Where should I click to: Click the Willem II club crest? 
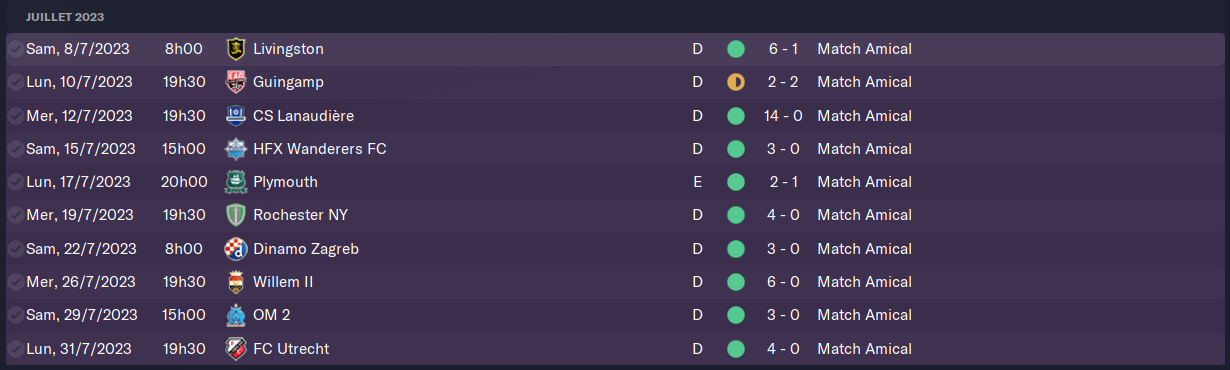point(236,282)
